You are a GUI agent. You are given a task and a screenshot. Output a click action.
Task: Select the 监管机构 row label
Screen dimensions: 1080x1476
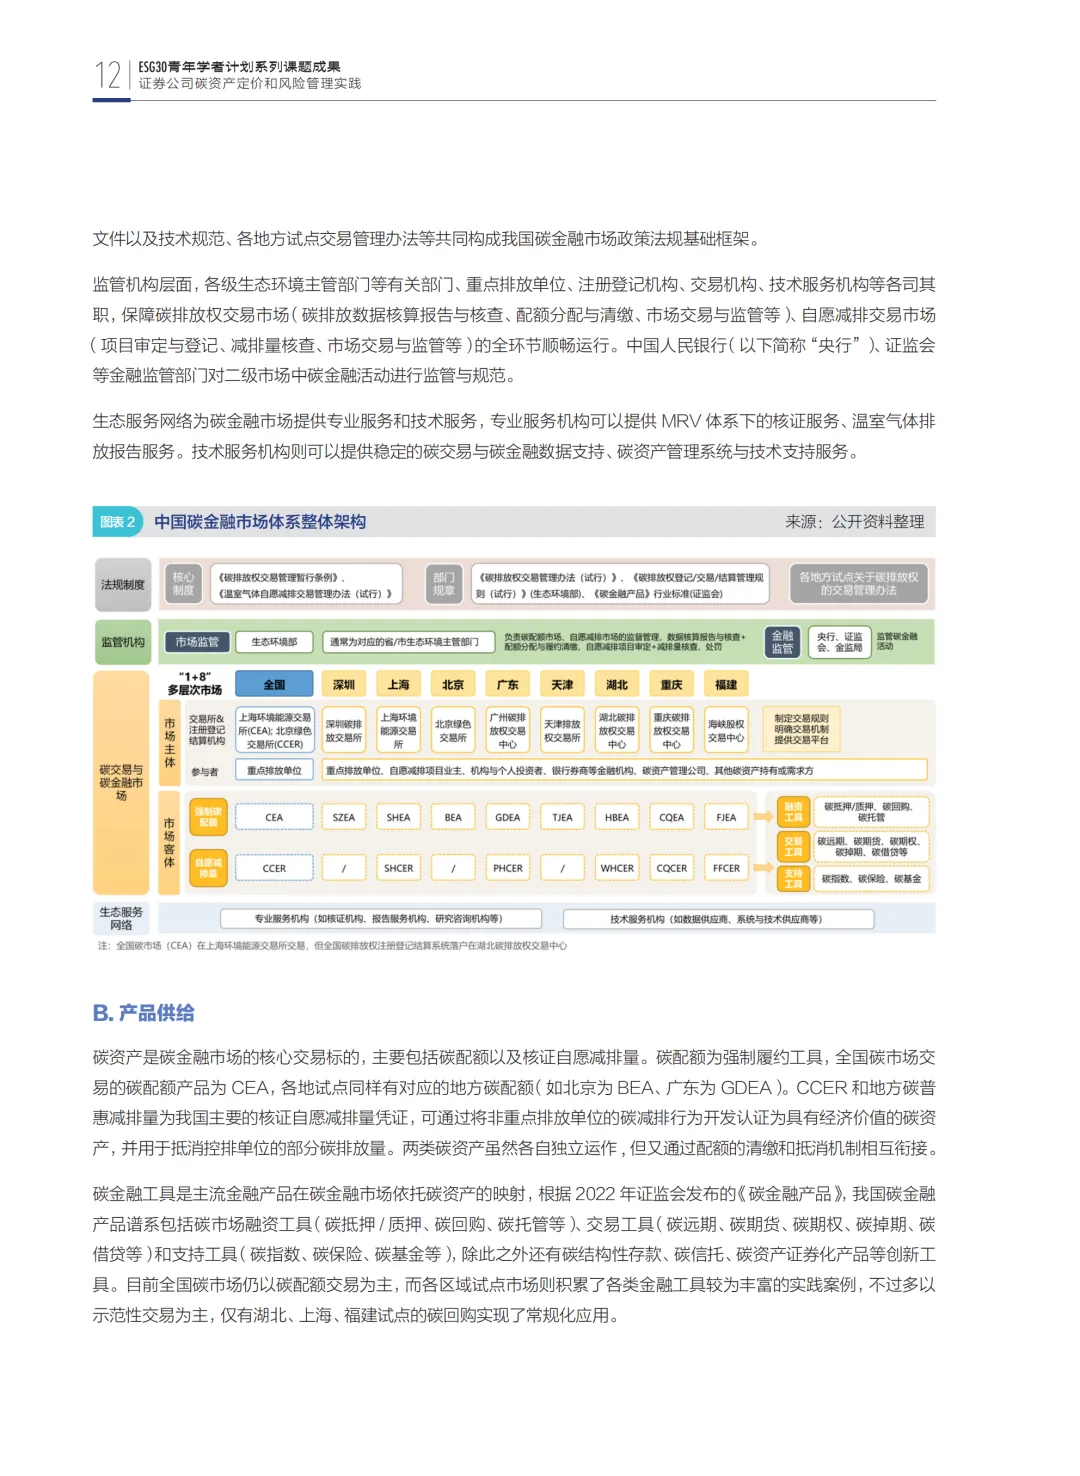(122, 642)
